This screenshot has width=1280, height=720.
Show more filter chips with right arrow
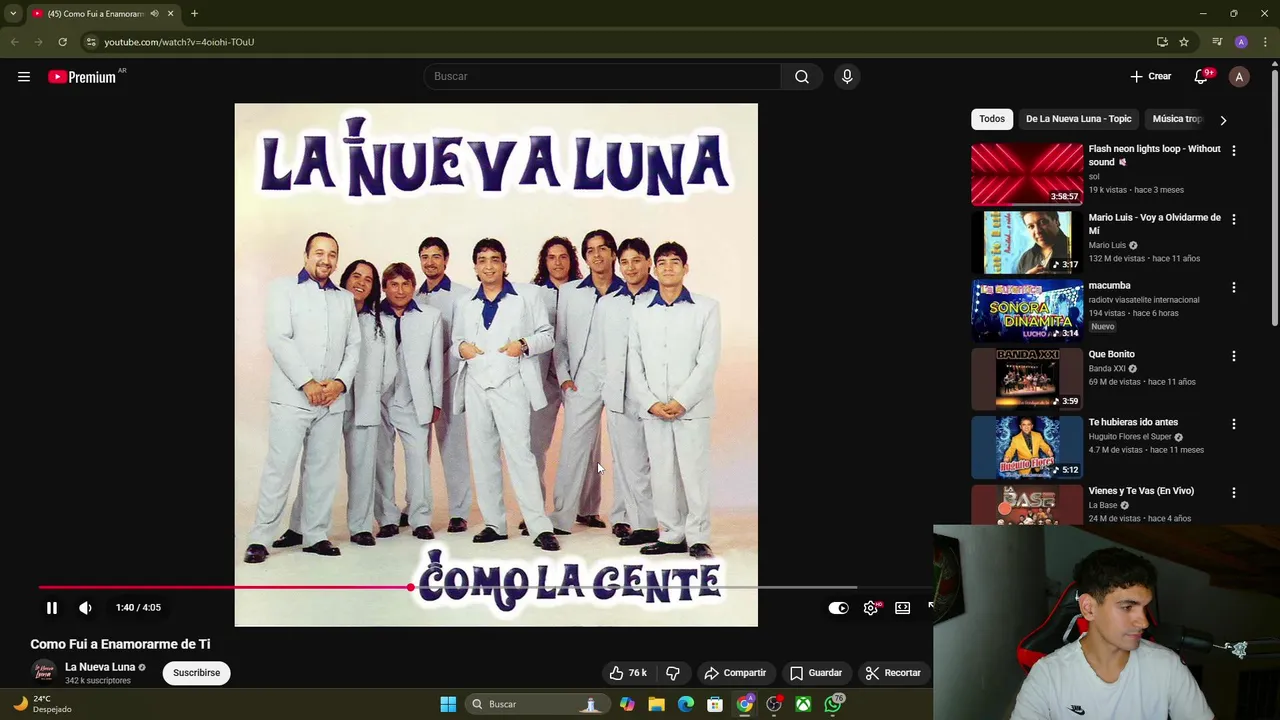pyautogui.click(x=1222, y=120)
